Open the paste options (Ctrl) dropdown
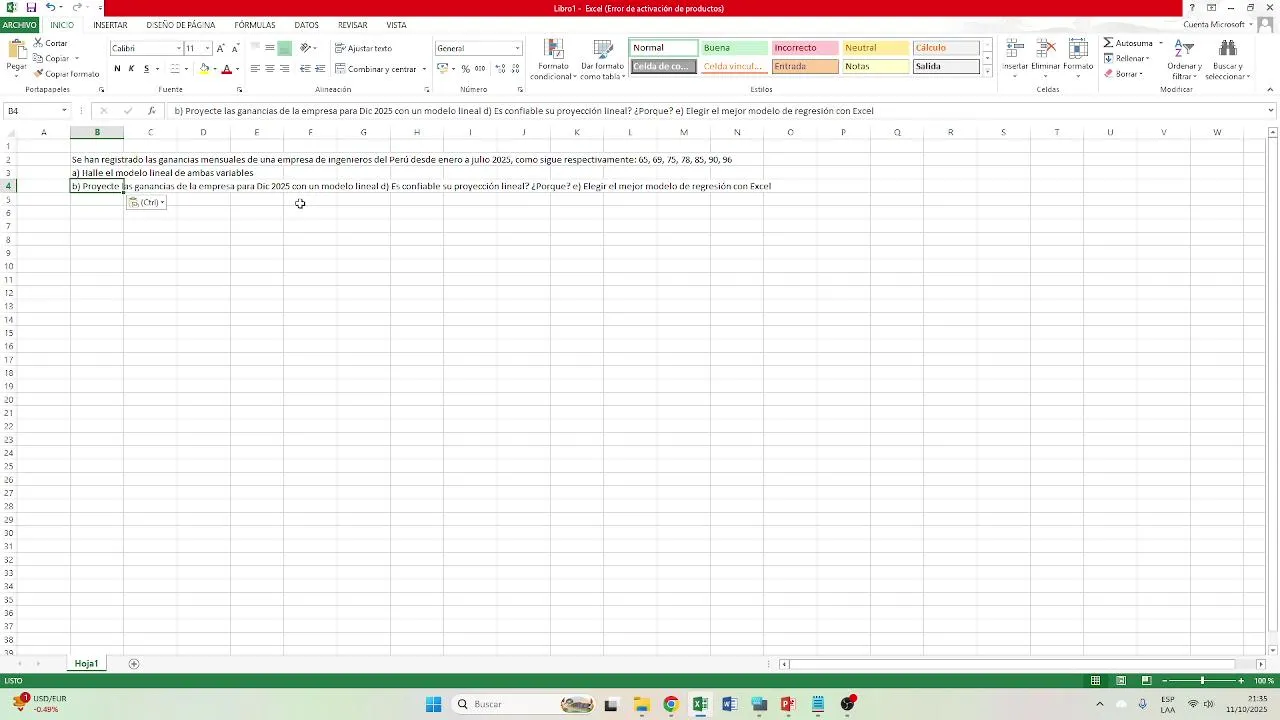This screenshot has height=720, width=1280. tap(147, 202)
